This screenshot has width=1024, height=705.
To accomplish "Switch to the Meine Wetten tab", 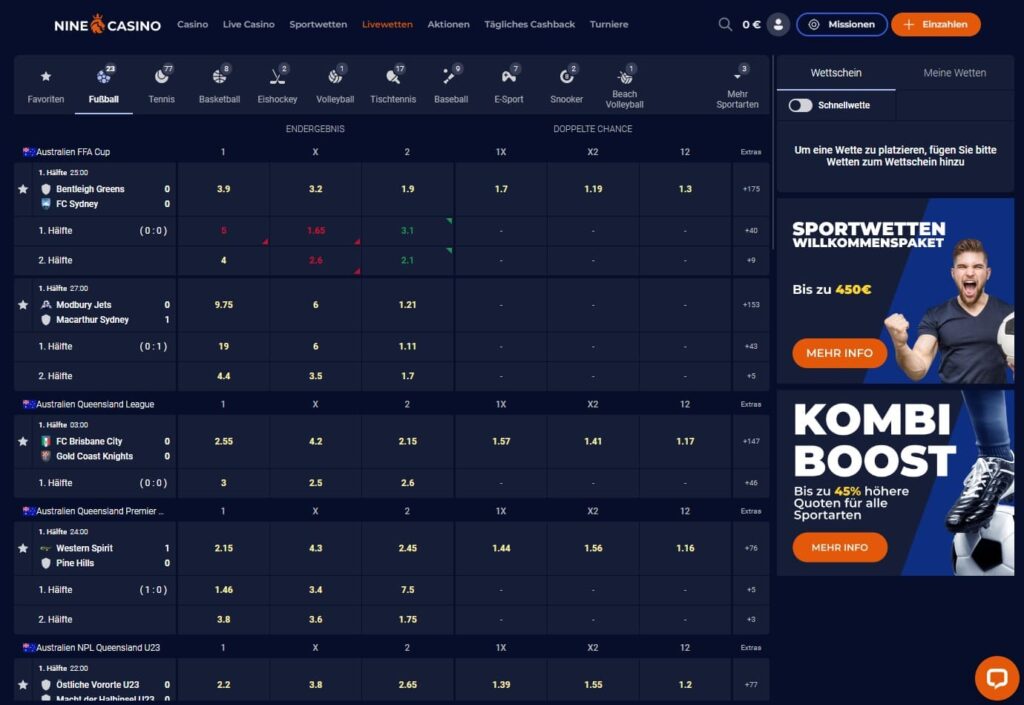I will pyautogui.click(x=955, y=73).
